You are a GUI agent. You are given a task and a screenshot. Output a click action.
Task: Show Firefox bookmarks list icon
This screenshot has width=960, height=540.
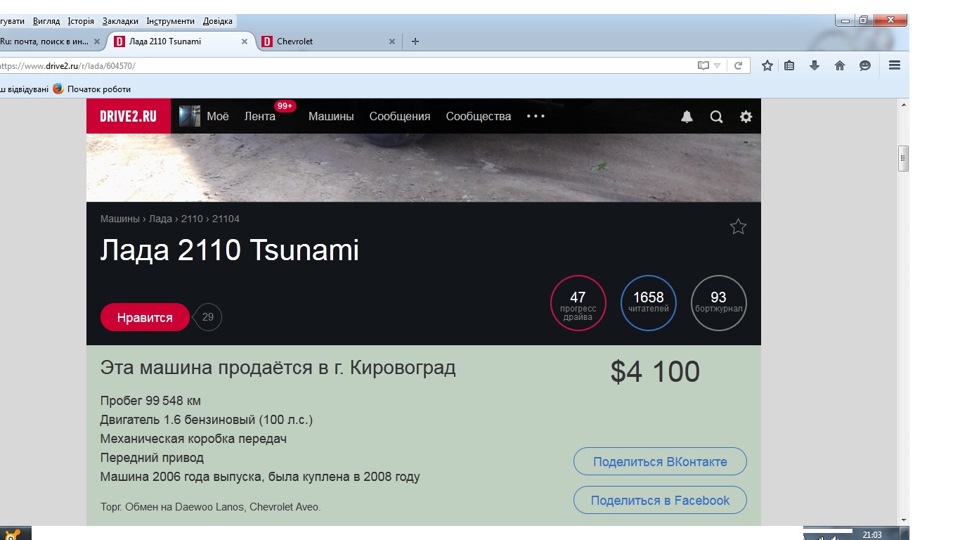point(789,66)
